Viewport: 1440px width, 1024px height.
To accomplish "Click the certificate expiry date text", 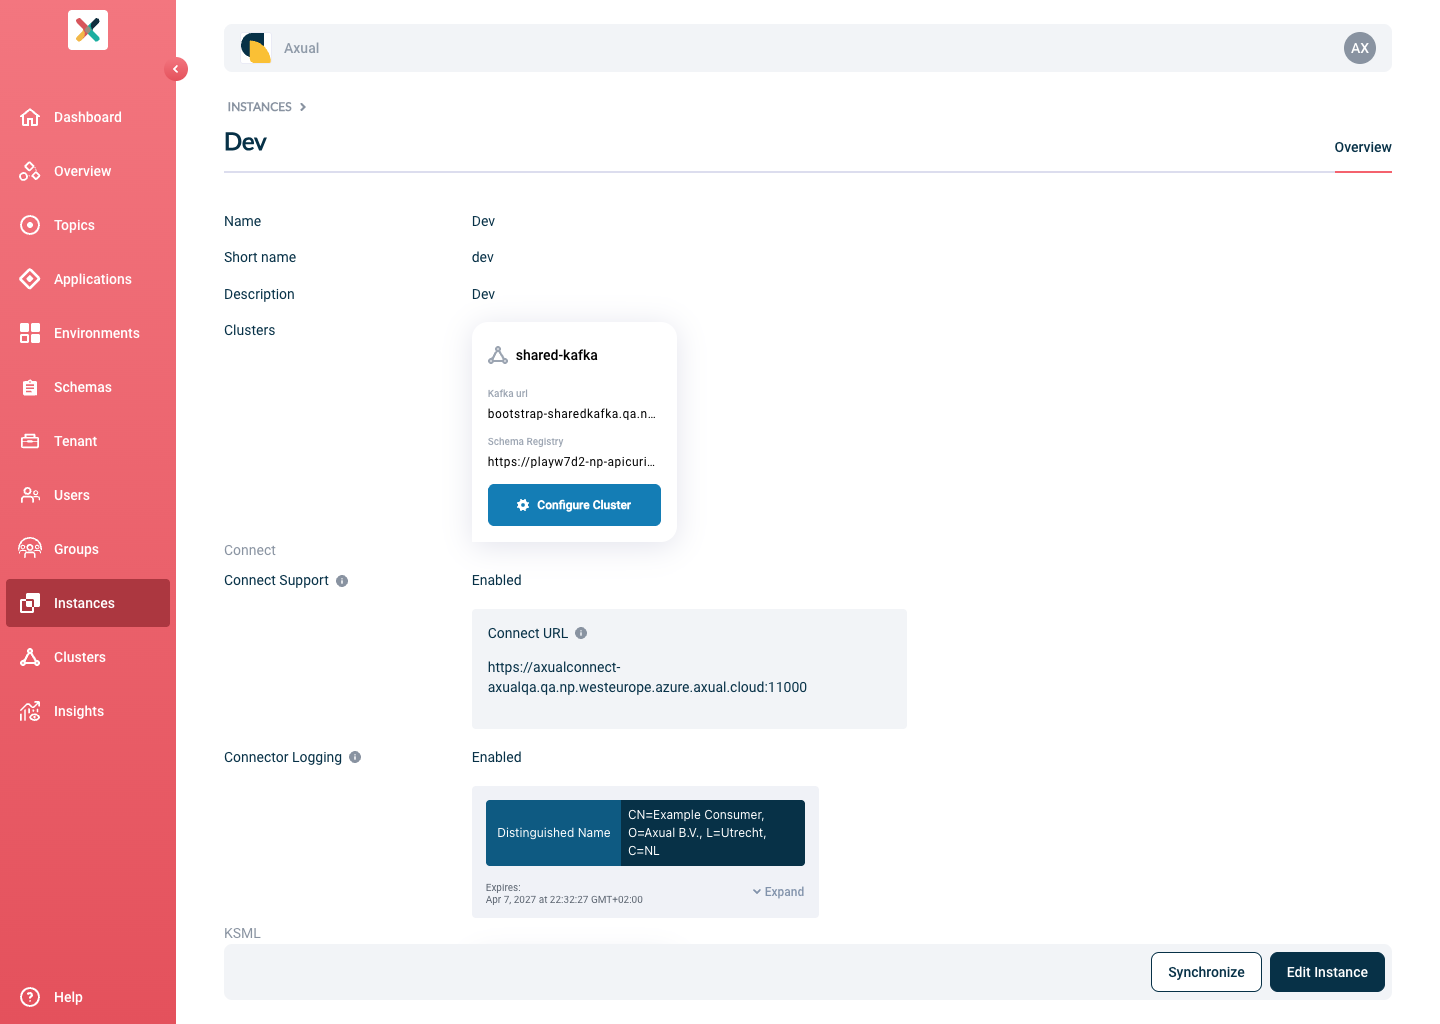I will (x=564, y=900).
